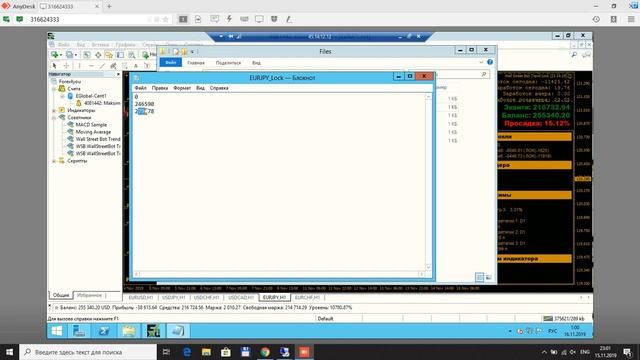Switch to Главная ribbon tab in Files
This screenshot has width=640, height=360.
click(x=196, y=63)
